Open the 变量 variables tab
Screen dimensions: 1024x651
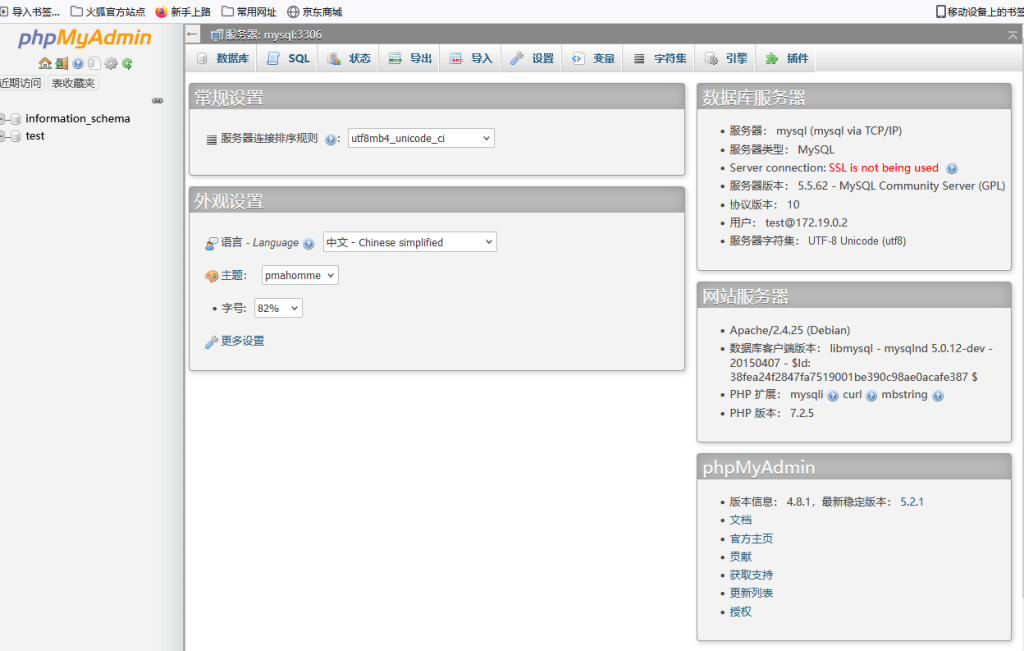pyautogui.click(x=592, y=58)
